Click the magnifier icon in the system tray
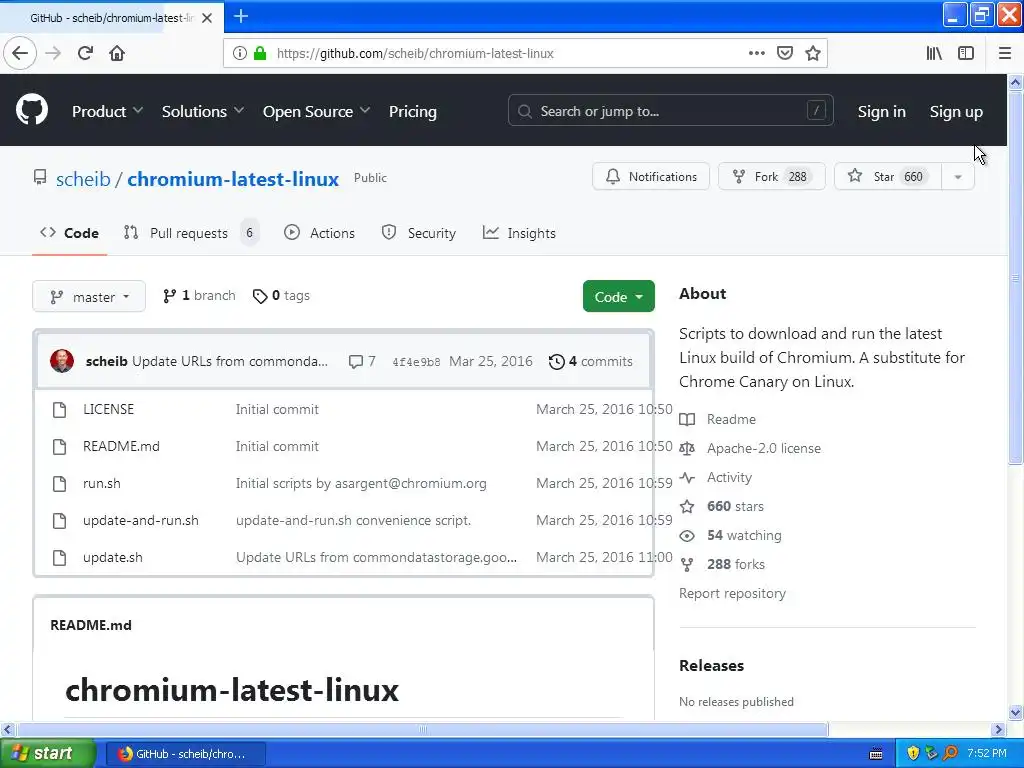This screenshot has height=768, width=1024. [x=950, y=754]
